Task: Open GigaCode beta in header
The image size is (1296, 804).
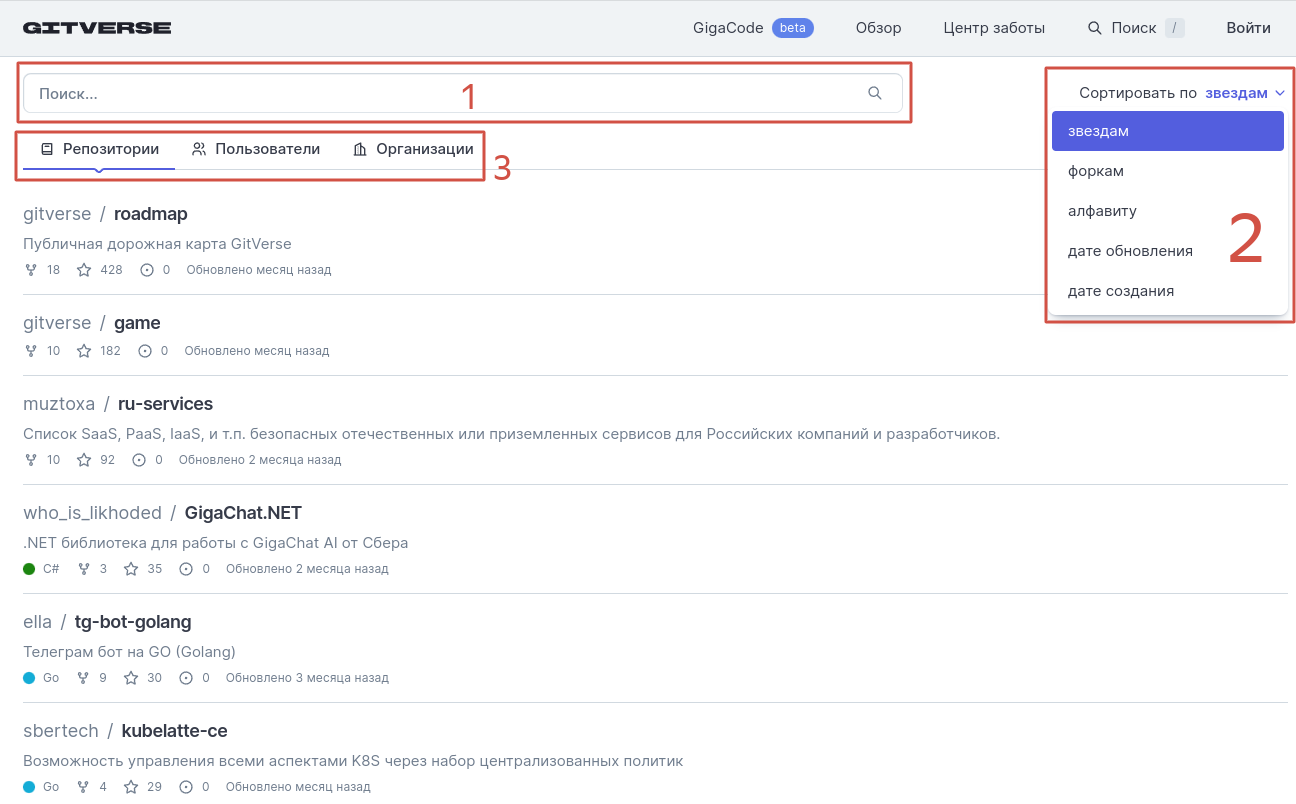Action: click(x=753, y=28)
